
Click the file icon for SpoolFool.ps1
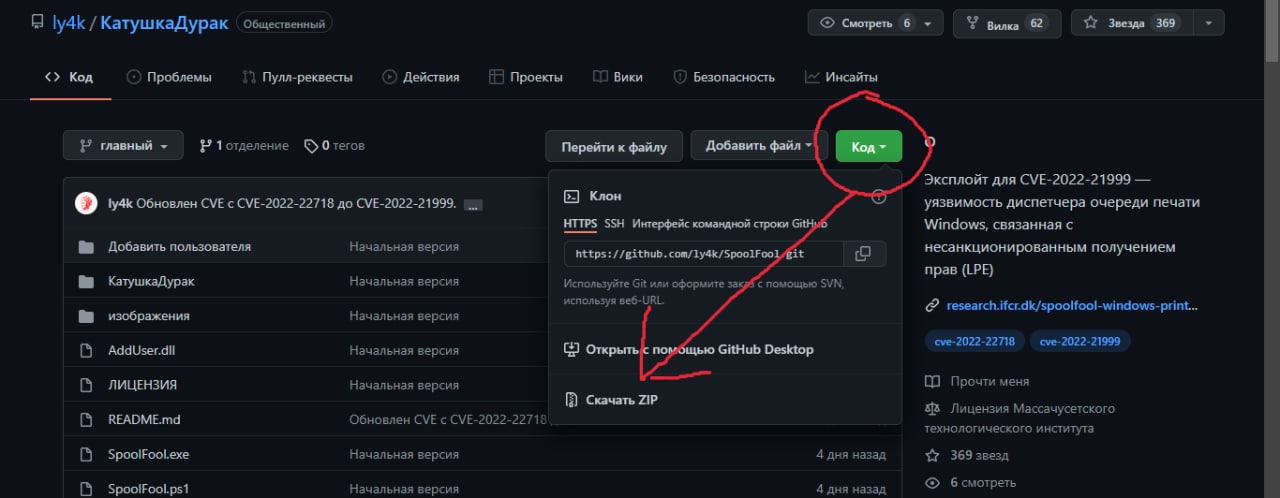86,489
